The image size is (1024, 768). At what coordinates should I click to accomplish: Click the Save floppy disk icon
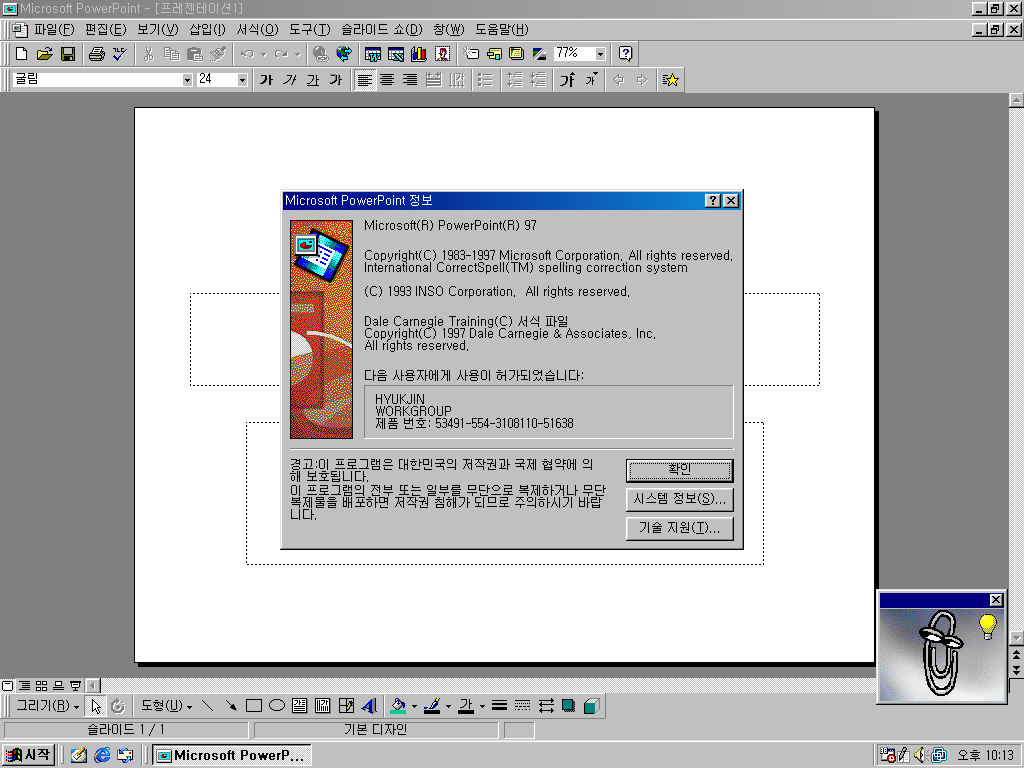point(68,54)
